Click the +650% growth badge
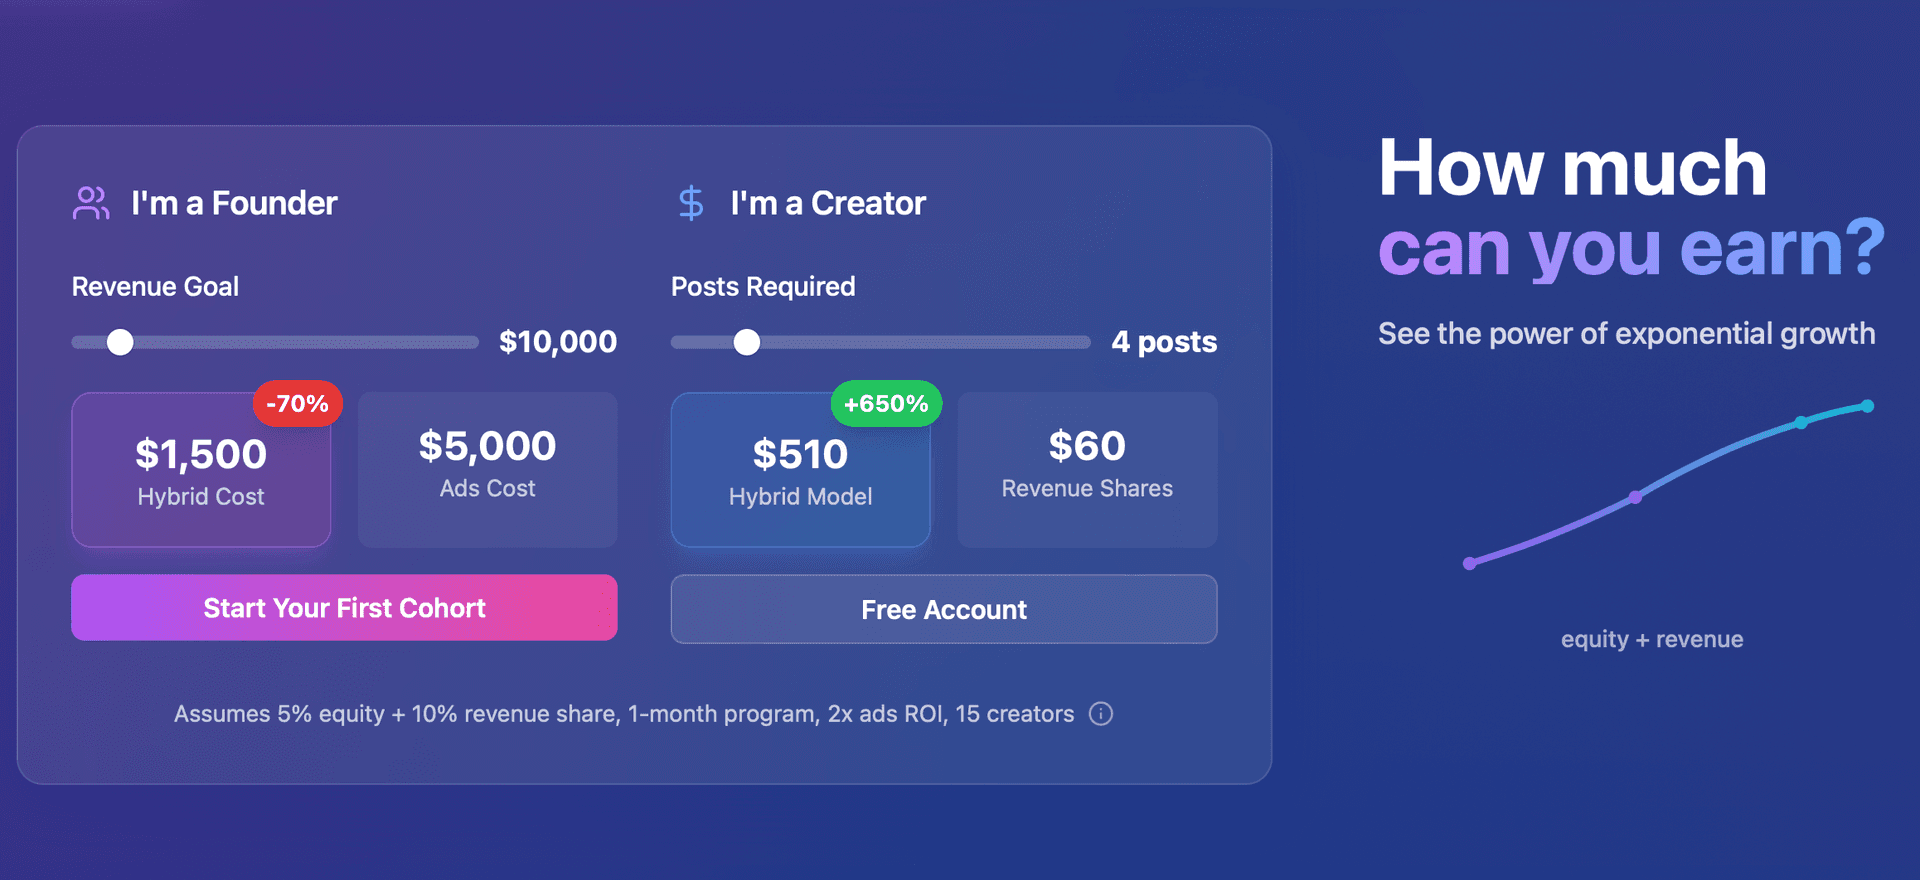 (885, 404)
